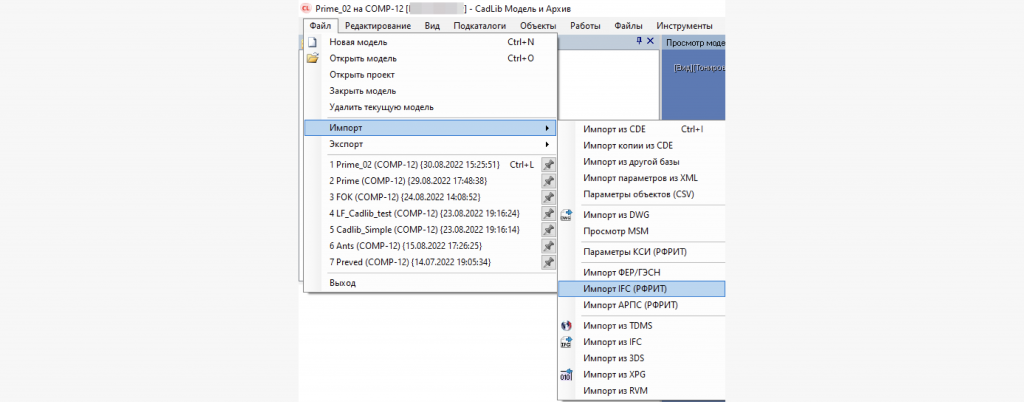Click the Импорт submenu arrow

(x=546, y=128)
